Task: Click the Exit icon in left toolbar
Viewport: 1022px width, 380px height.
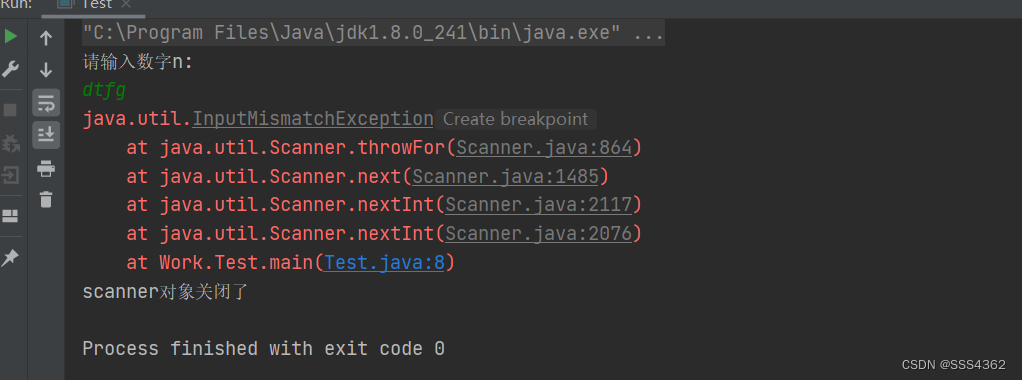Action: pos(10,175)
